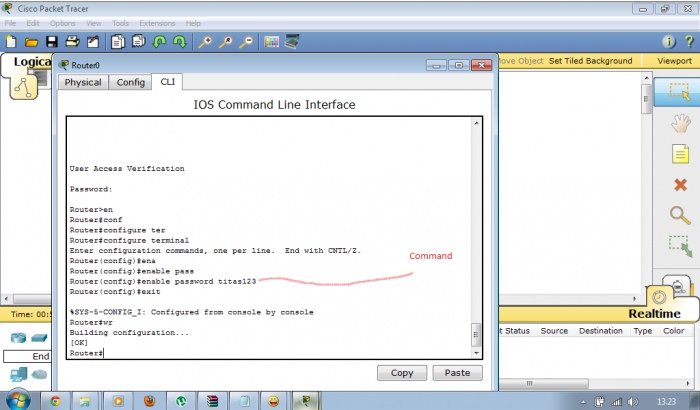The width and height of the screenshot is (700, 410).
Task: Click the CLI terminal scrollbar thumb
Action: tap(476, 335)
